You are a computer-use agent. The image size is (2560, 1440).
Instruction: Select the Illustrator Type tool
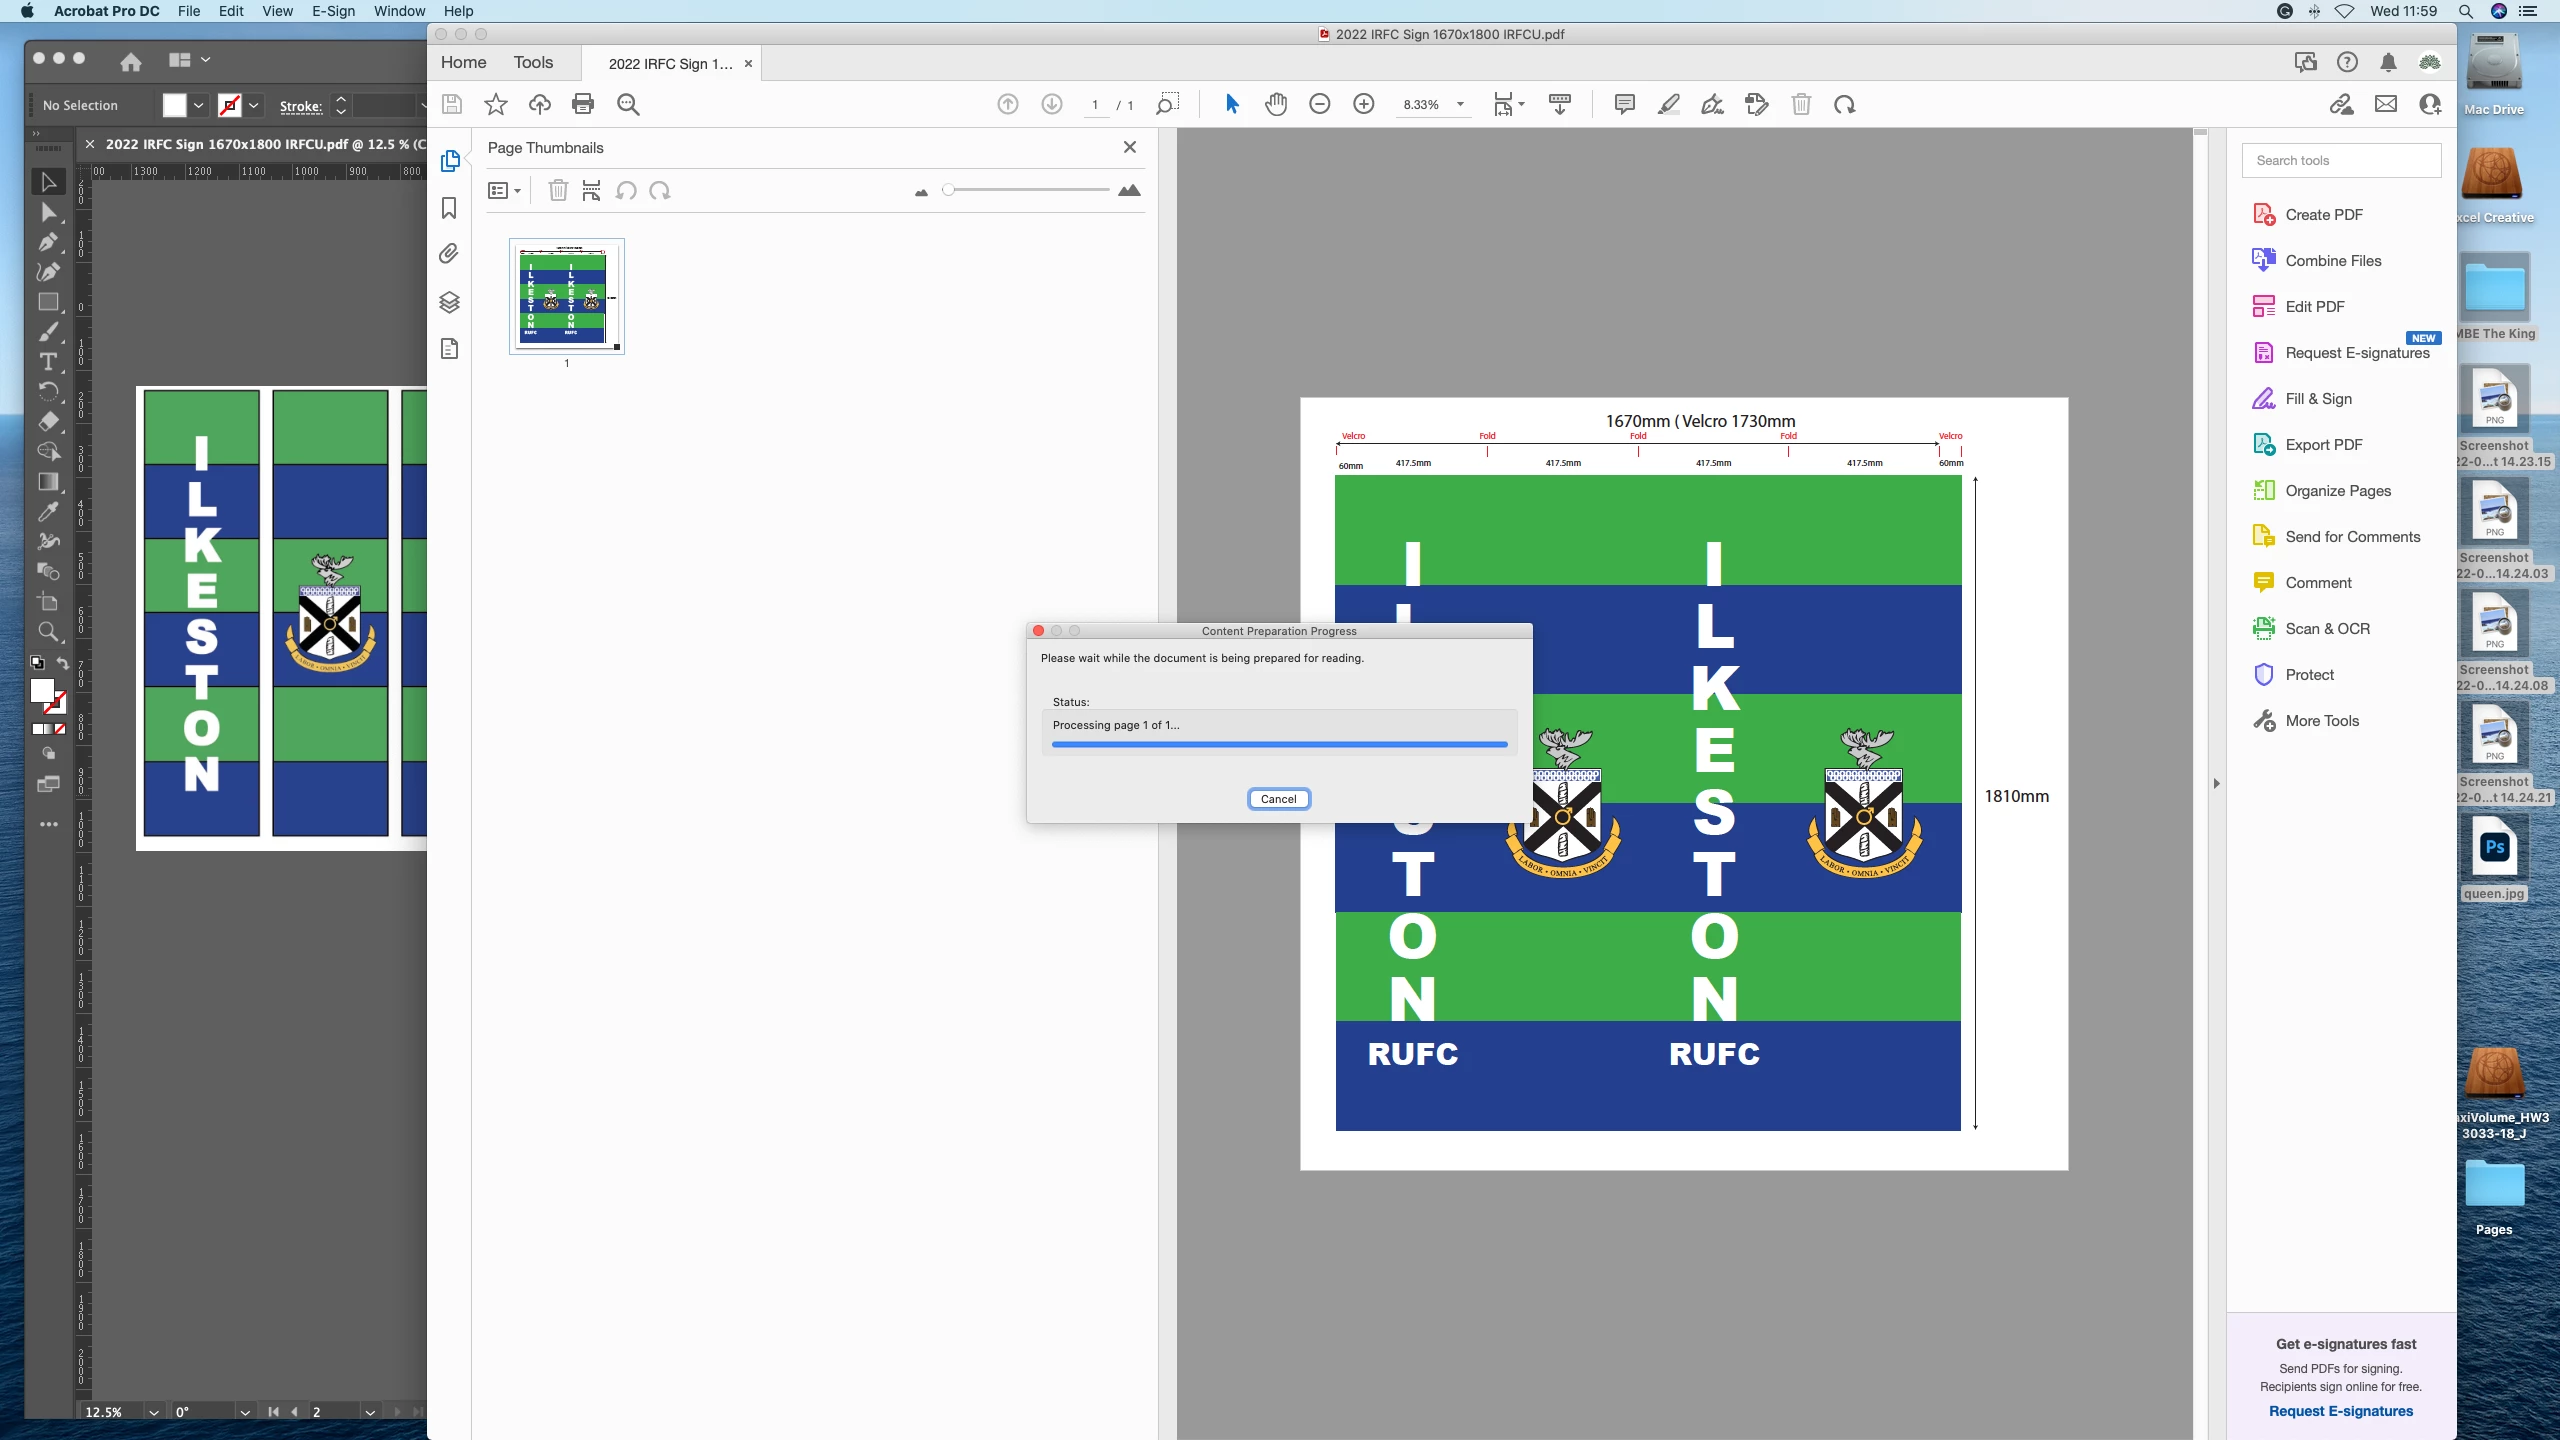pyautogui.click(x=48, y=362)
